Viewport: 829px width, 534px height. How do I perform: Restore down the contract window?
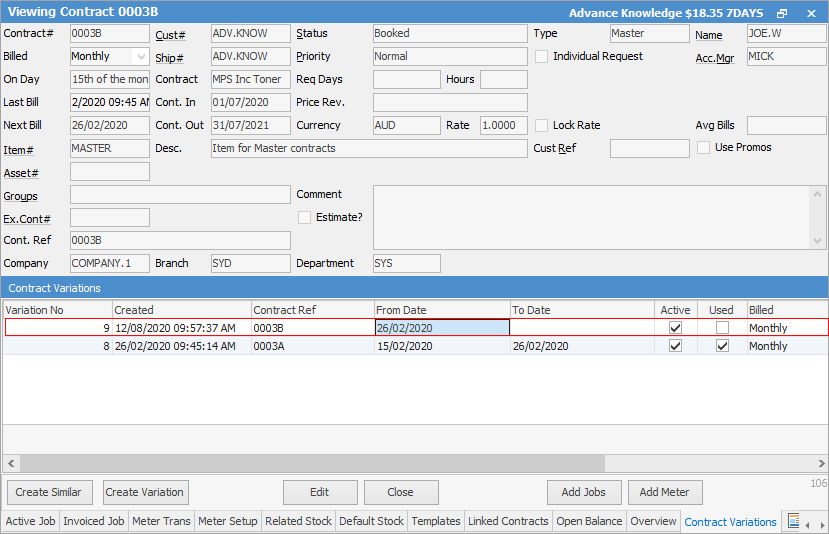[x=782, y=13]
